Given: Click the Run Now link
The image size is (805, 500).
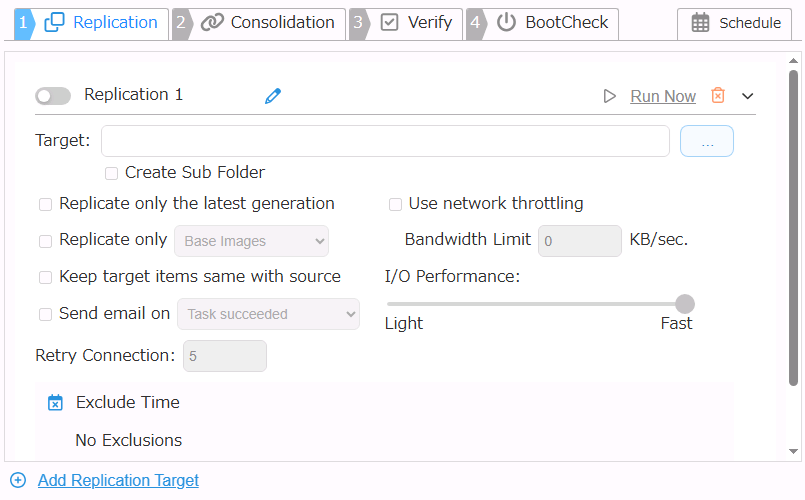Looking at the screenshot, I should point(662,96).
